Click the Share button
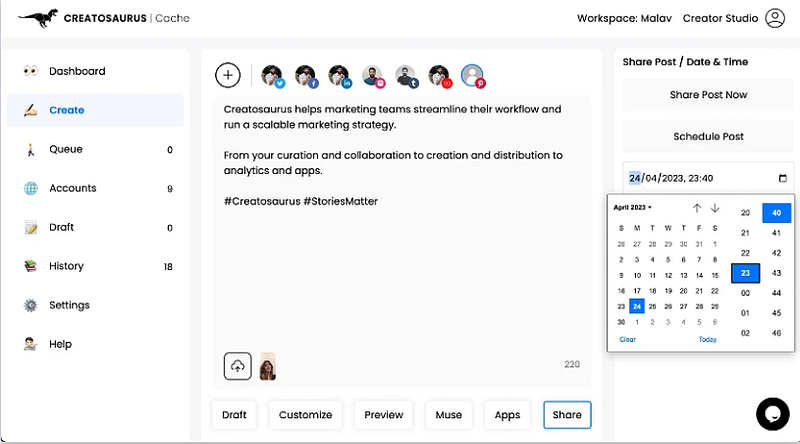800x444 pixels. coord(567,415)
